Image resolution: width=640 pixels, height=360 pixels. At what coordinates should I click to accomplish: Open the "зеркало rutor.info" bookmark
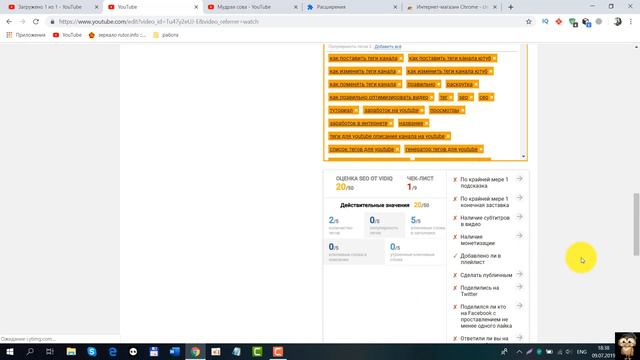(x=117, y=35)
